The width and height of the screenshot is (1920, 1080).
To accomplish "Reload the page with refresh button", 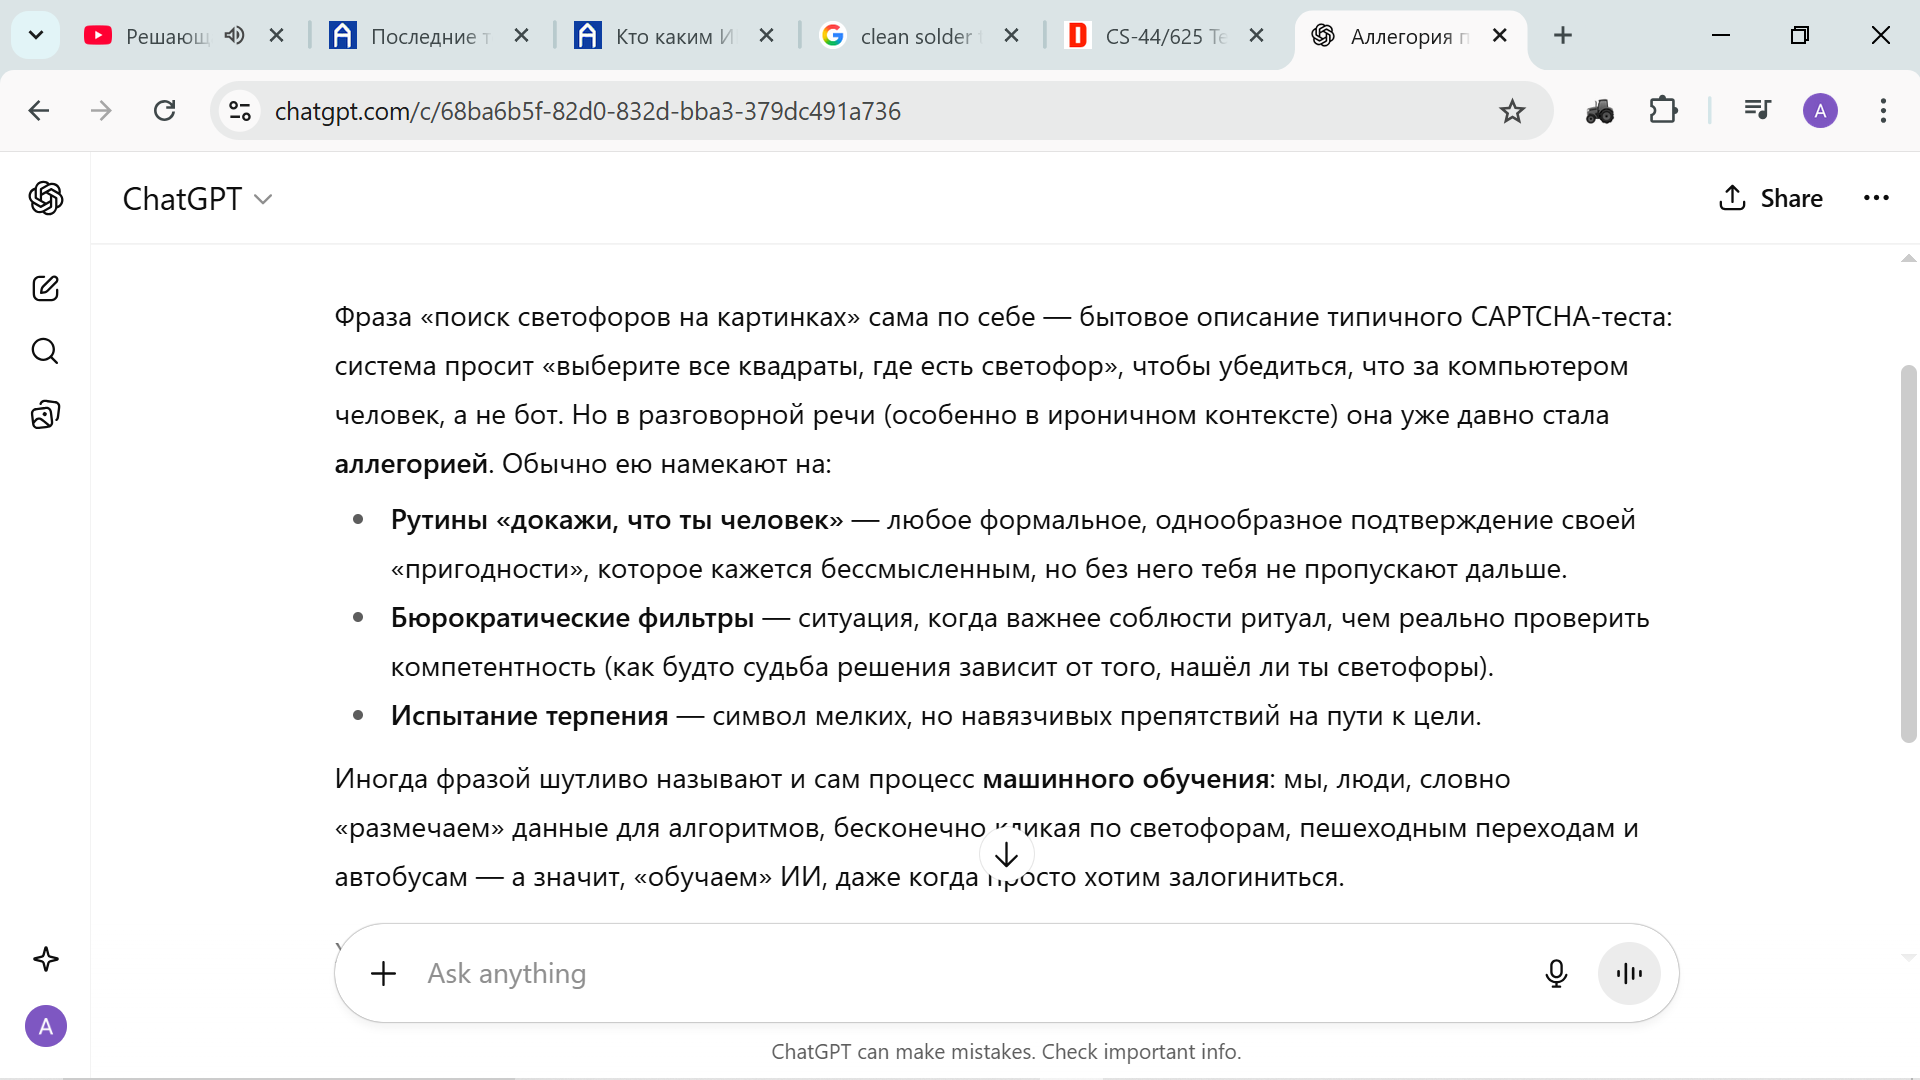I will [x=164, y=111].
